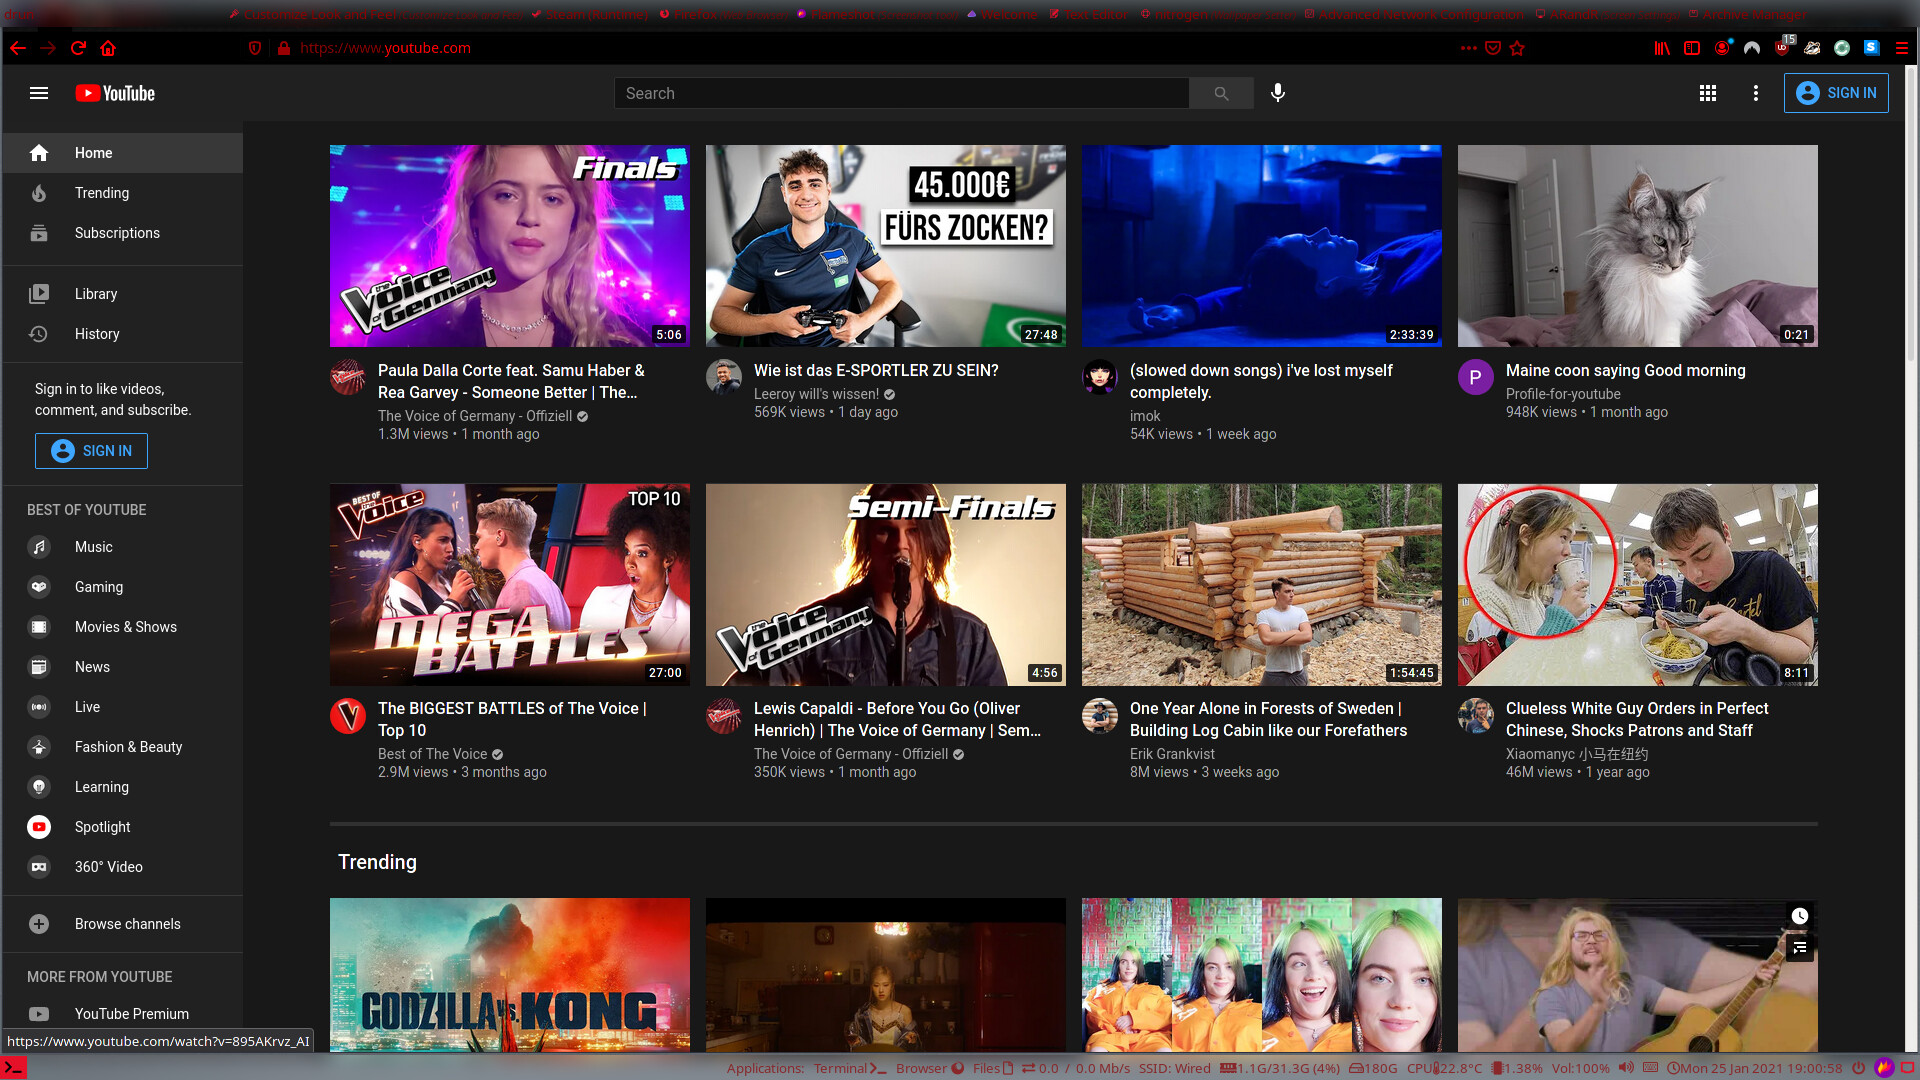Open the YouTube hamburger guide menu
The image size is (1920, 1080).
coord(39,93)
